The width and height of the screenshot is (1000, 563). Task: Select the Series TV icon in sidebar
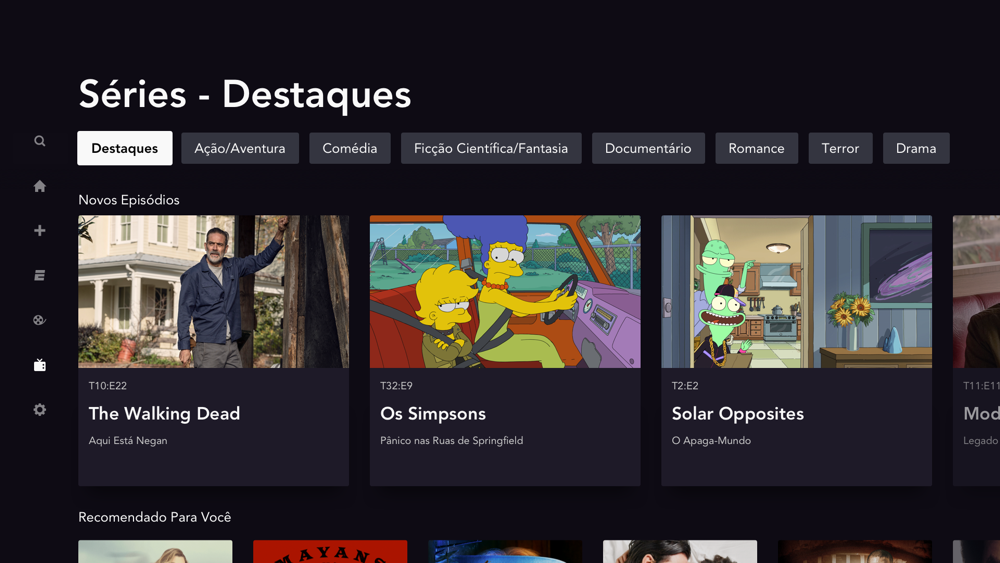[40, 365]
